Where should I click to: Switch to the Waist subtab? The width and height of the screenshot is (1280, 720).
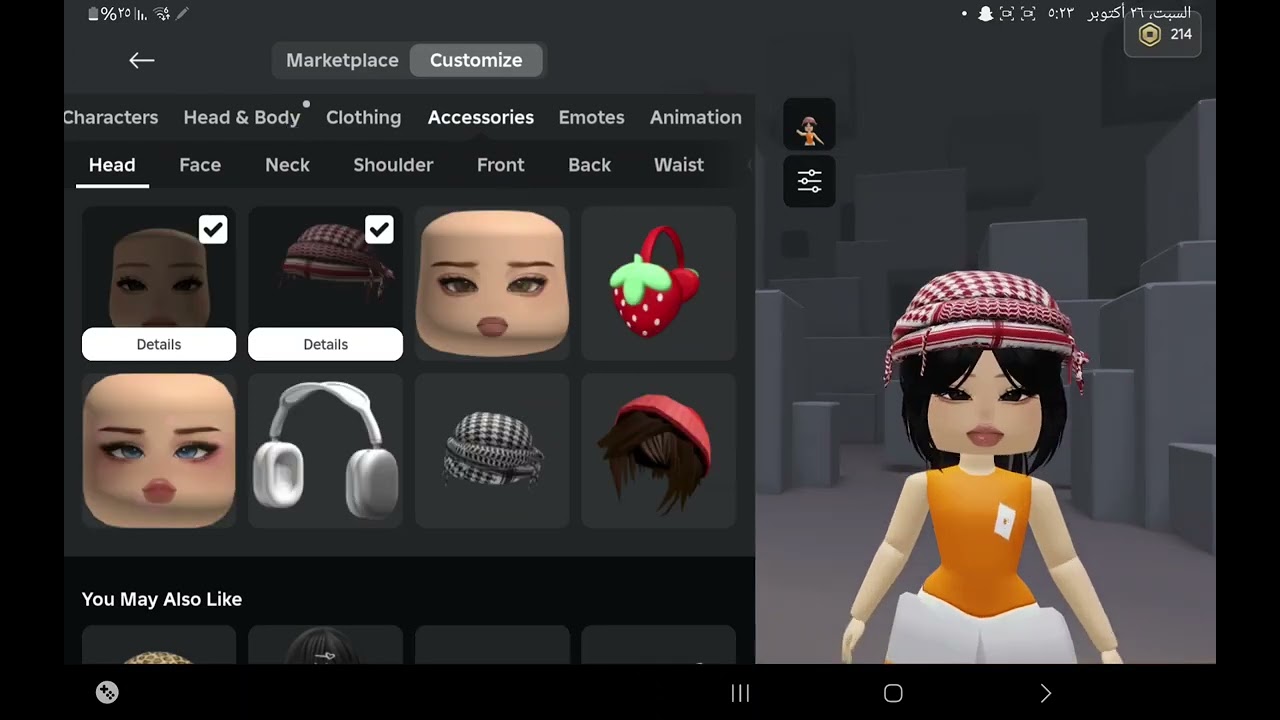click(x=679, y=165)
